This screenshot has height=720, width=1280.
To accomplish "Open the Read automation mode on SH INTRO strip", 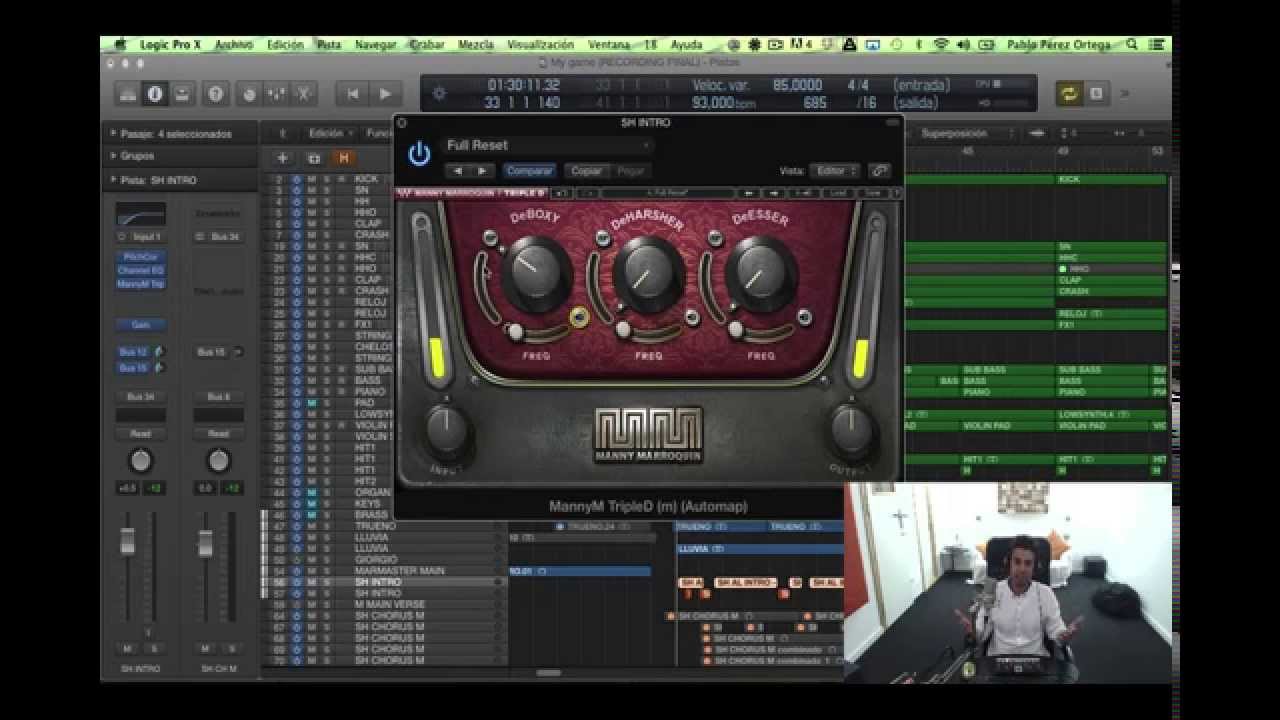I will tap(140, 433).
